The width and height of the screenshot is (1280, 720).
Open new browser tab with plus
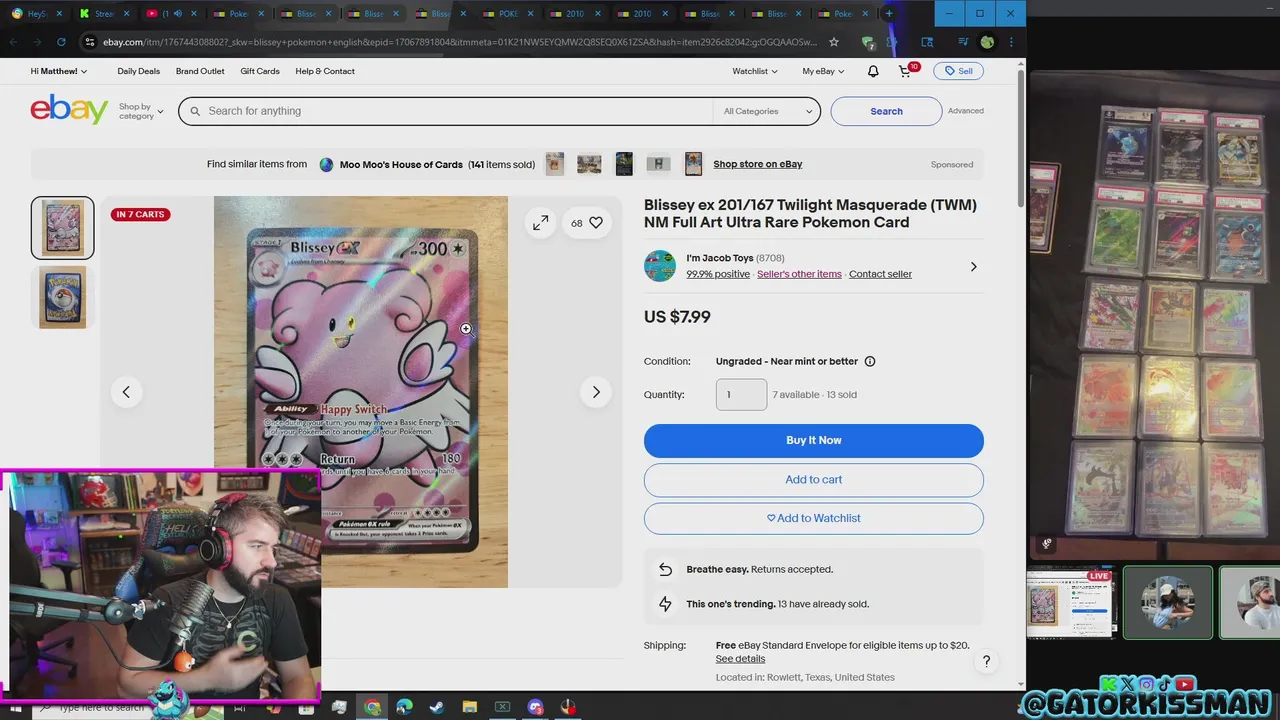[889, 14]
